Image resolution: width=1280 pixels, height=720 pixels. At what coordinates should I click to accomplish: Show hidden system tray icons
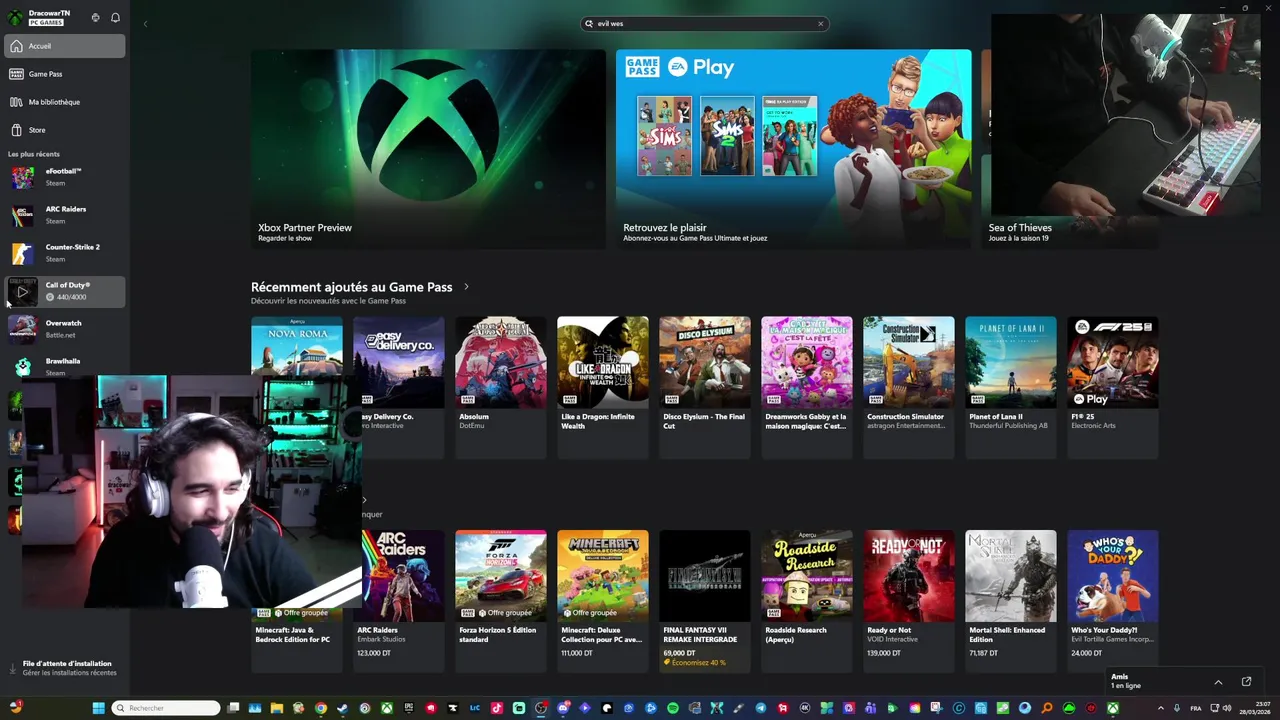click(1161, 708)
